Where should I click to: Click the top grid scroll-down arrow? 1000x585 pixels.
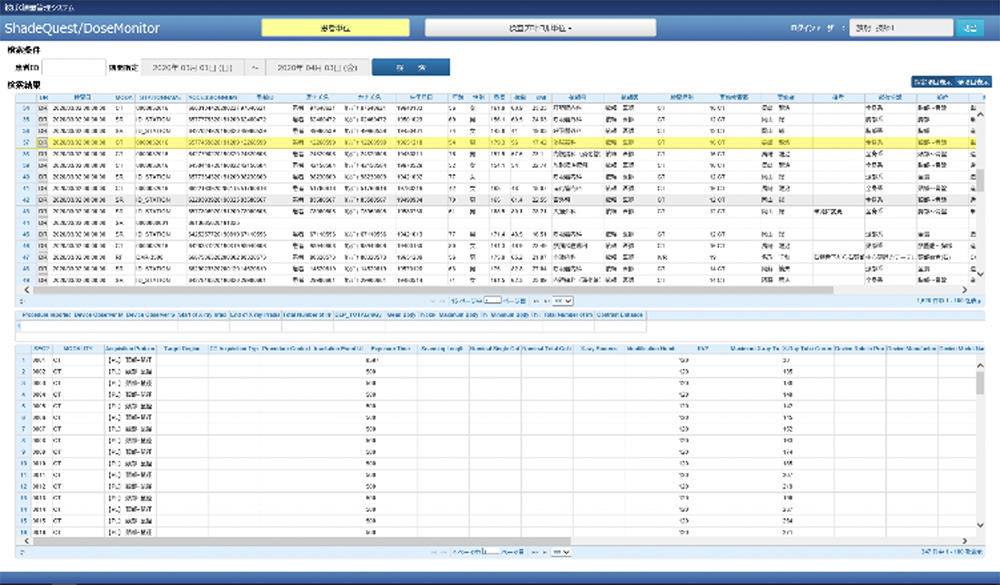tap(980, 274)
